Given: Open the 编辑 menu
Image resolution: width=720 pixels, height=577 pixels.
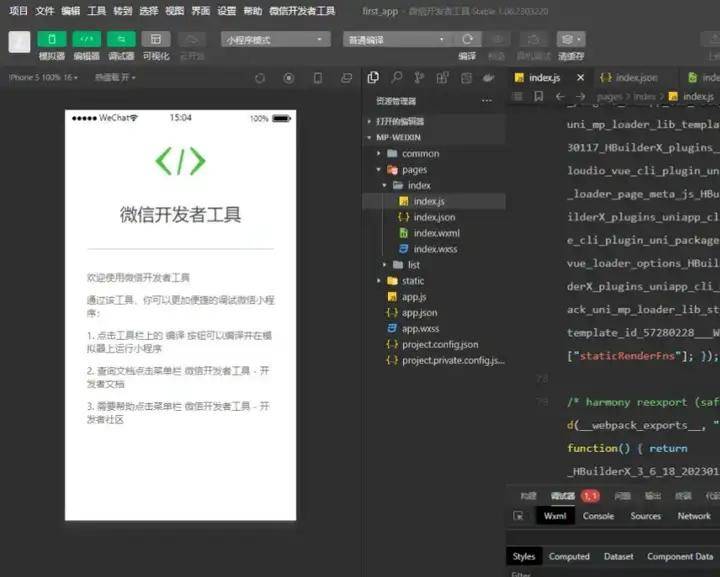Looking at the screenshot, I should pyautogui.click(x=71, y=11).
